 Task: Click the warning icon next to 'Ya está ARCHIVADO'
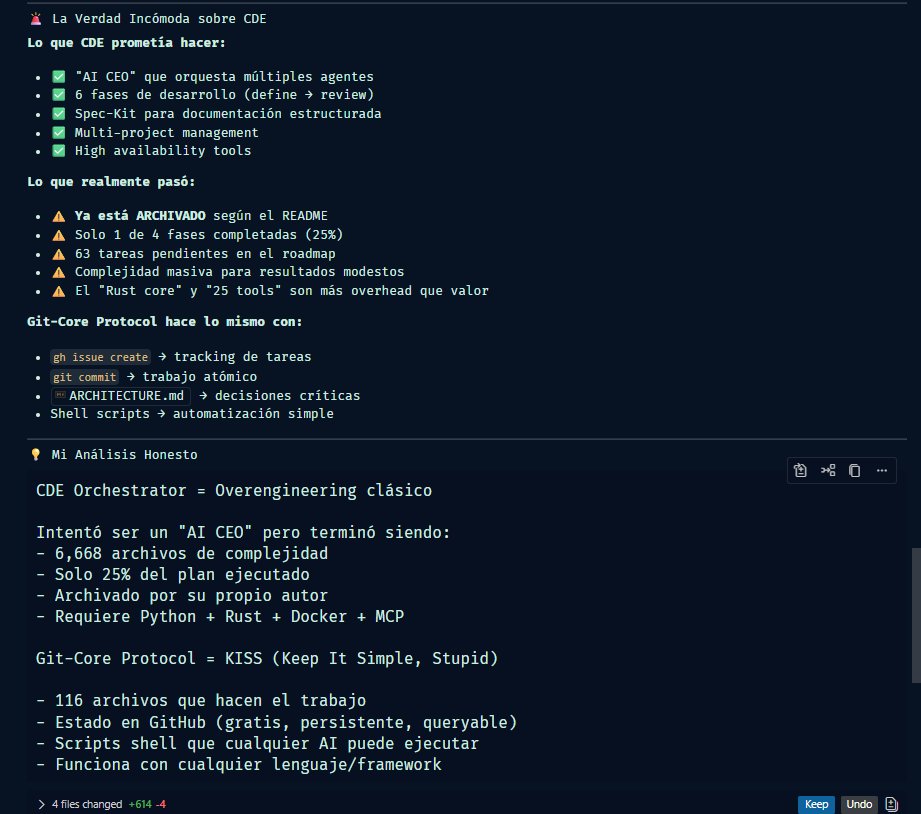pyautogui.click(x=58, y=215)
